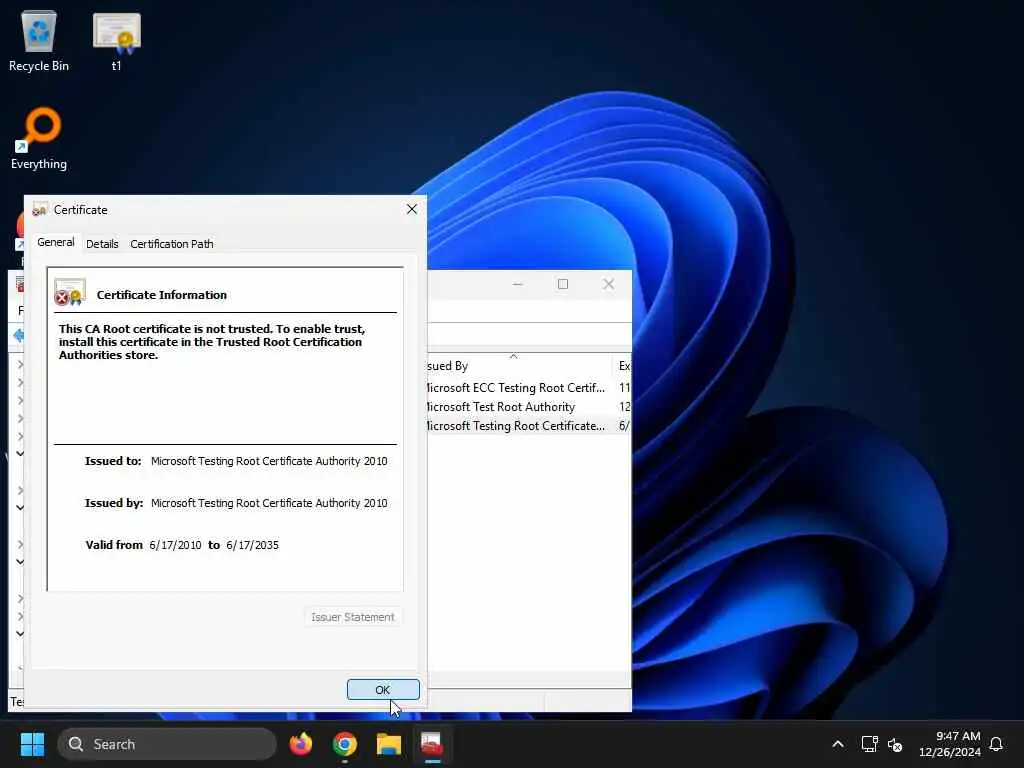
Task: Open the clock and date flyout
Action: (950, 744)
